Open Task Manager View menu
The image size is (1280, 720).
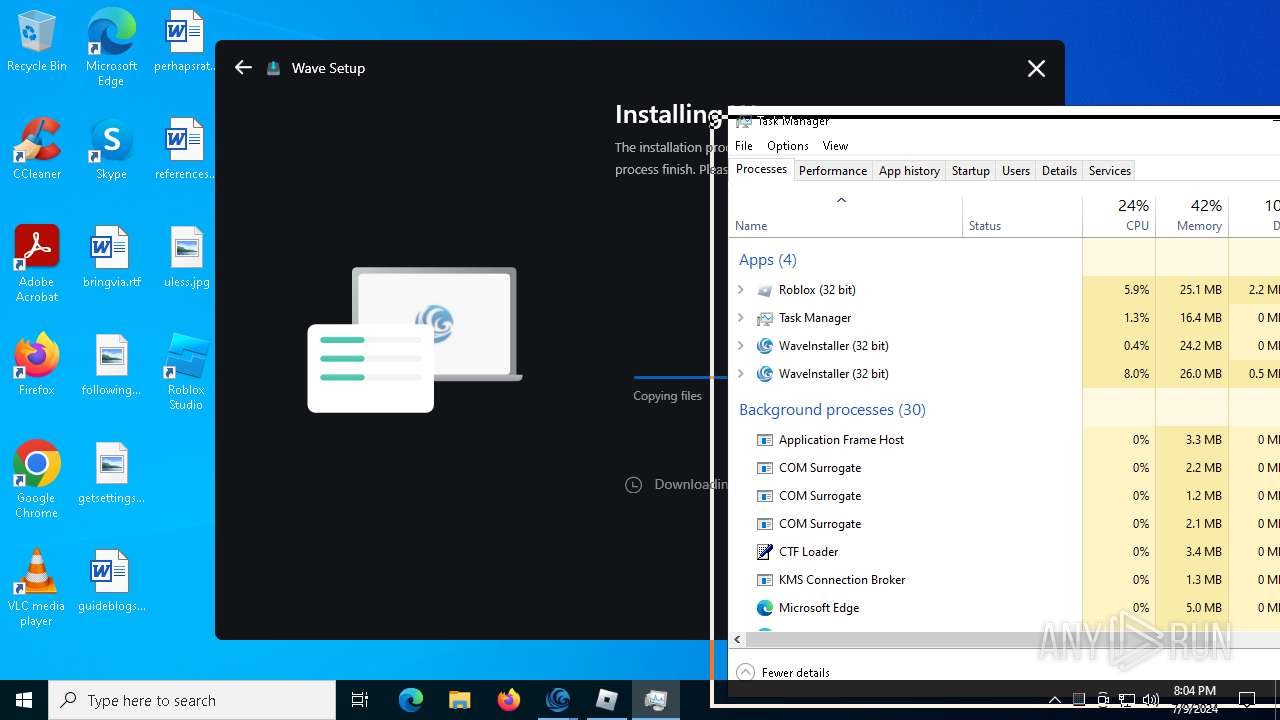click(x=835, y=146)
